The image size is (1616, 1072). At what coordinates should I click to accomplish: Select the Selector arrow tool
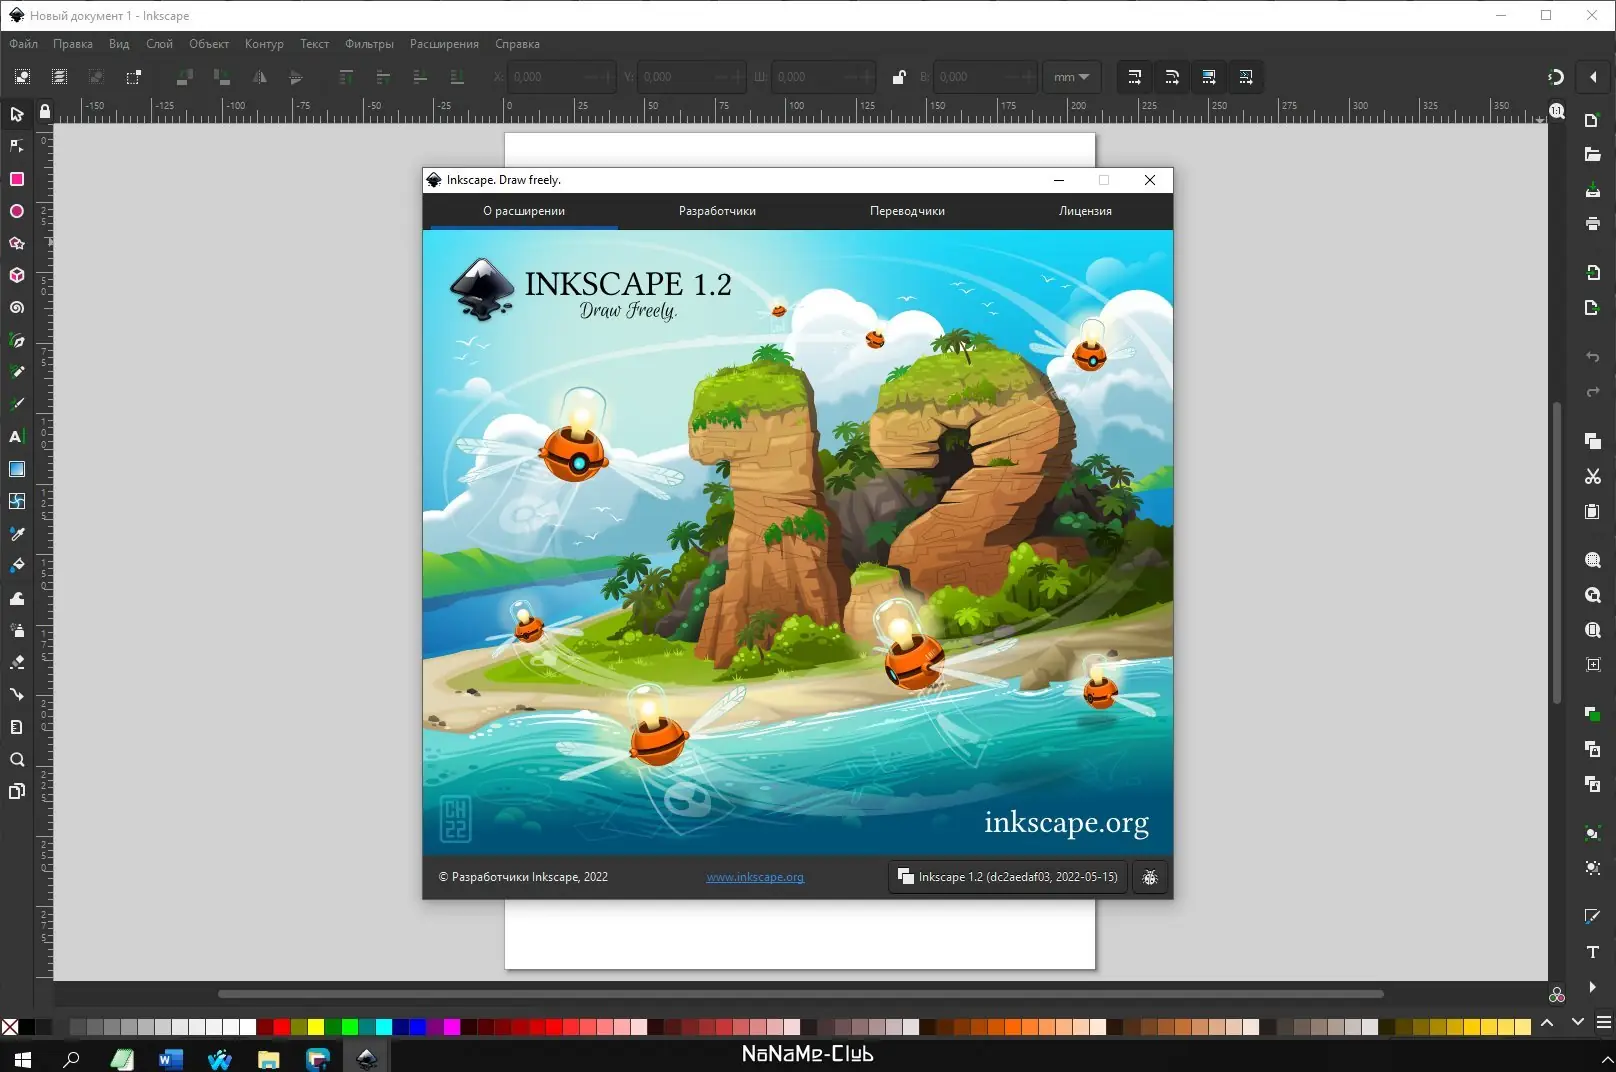pyautogui.click(x=17, y=114)
